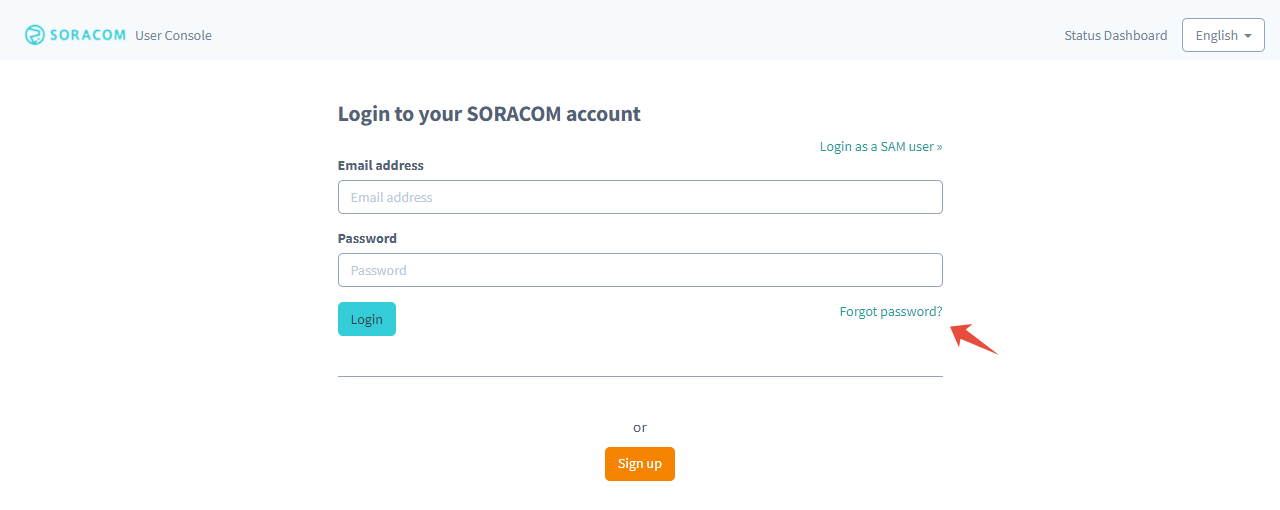This screenshot has width=1280, height=510.
Task: Open the Forgot password? link
Action: point(891,311)
